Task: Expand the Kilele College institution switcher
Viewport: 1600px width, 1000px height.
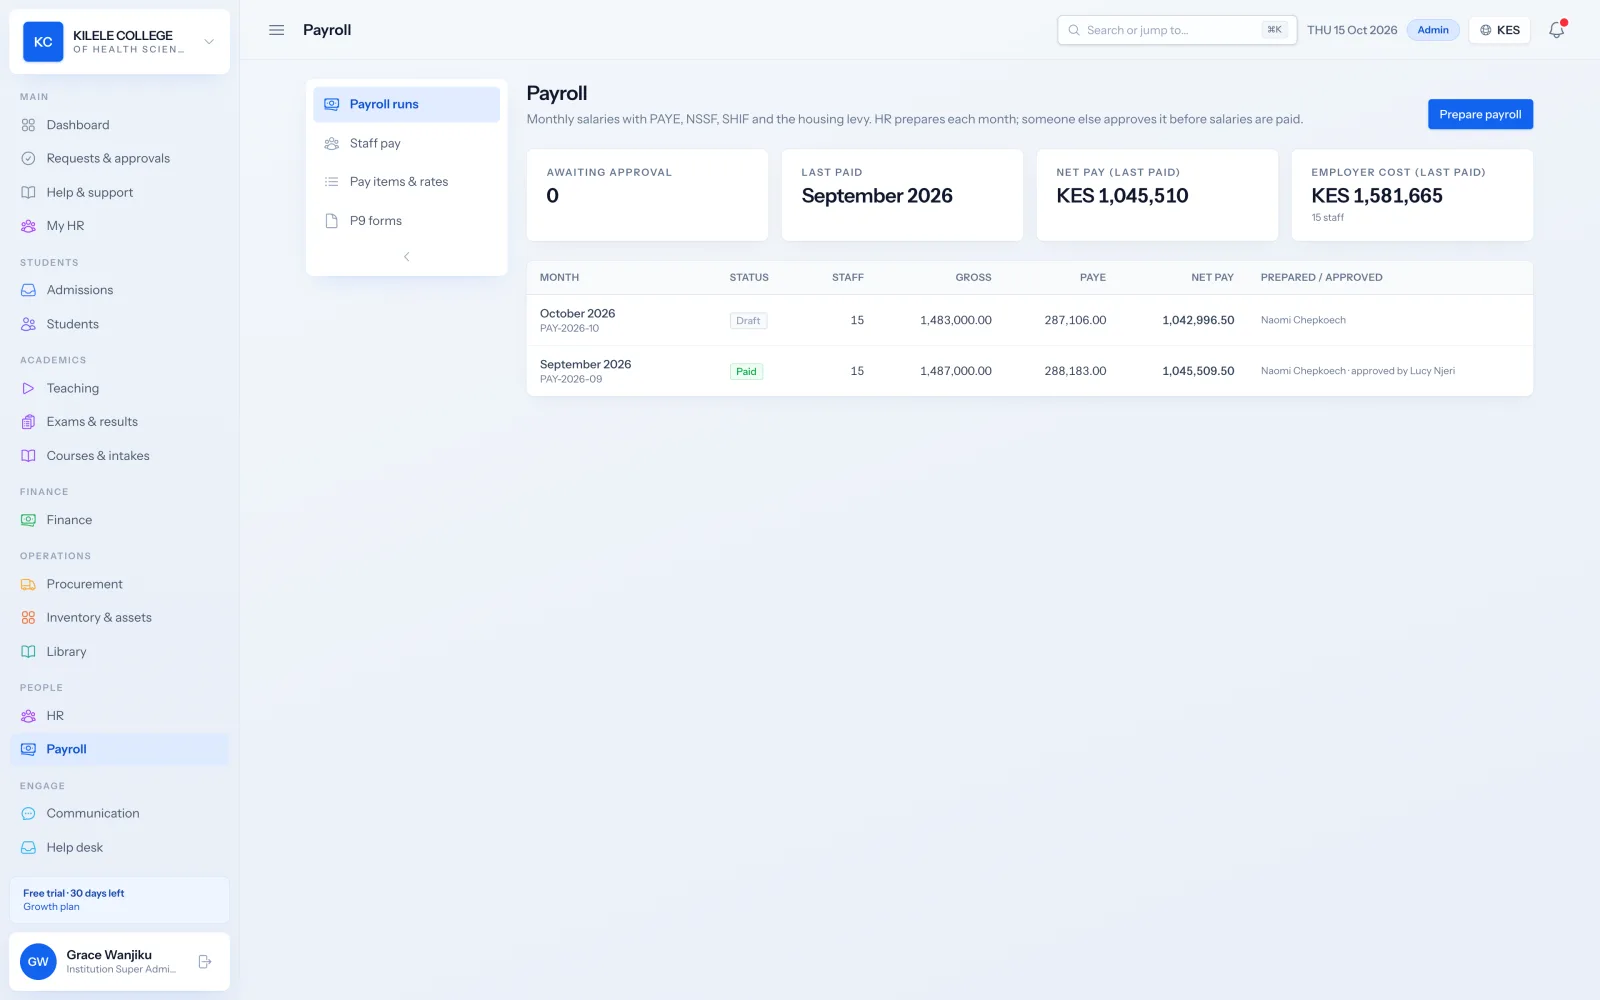Action: (209, 42)
